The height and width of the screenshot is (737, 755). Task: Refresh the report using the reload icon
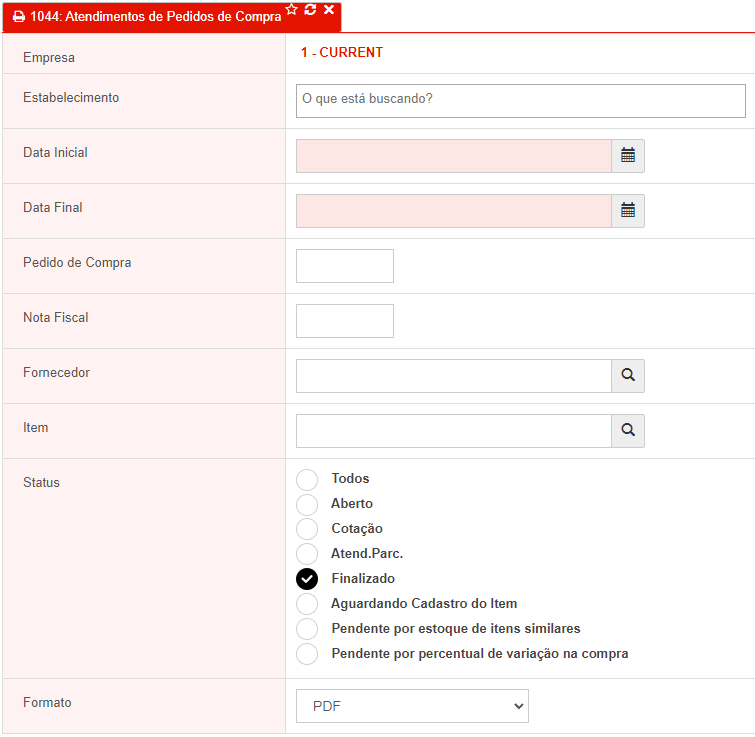(311, 10)
